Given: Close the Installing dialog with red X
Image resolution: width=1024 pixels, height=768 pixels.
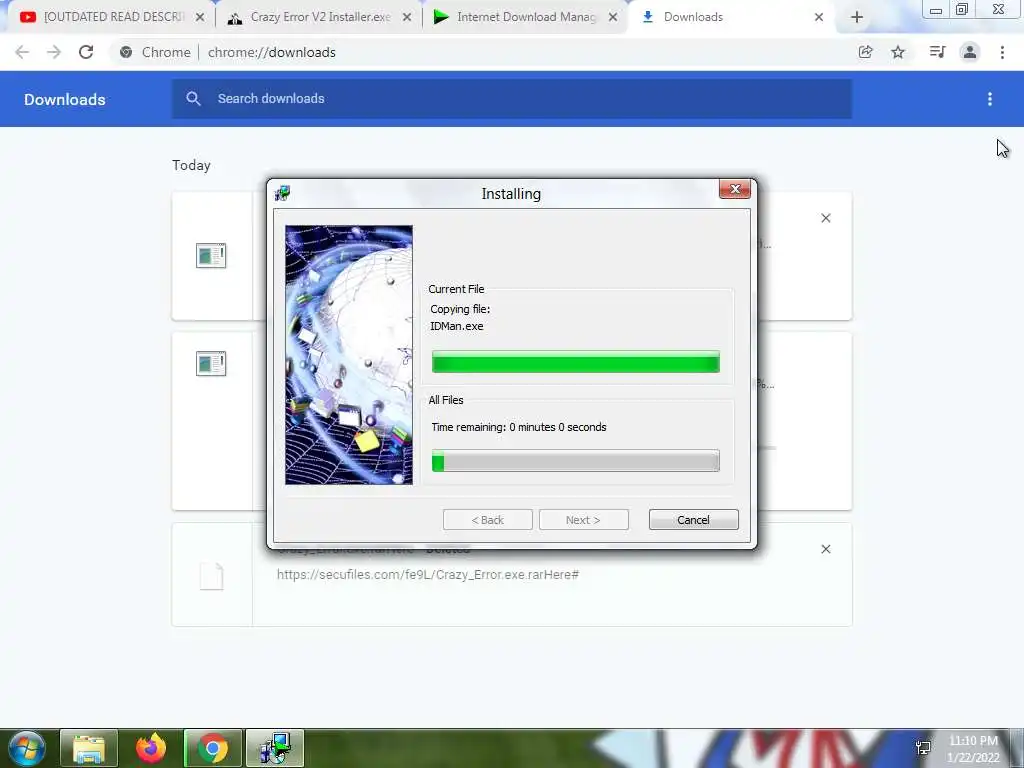Looking at the screenshot, I should [x=735, y=189].
